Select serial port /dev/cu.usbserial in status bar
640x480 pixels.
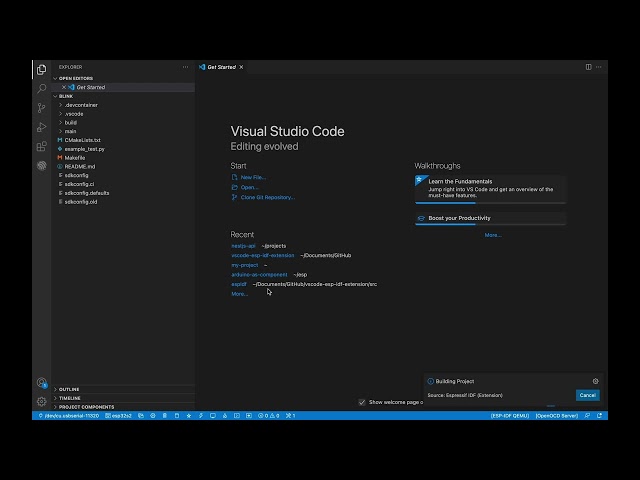tap(69, 416)
